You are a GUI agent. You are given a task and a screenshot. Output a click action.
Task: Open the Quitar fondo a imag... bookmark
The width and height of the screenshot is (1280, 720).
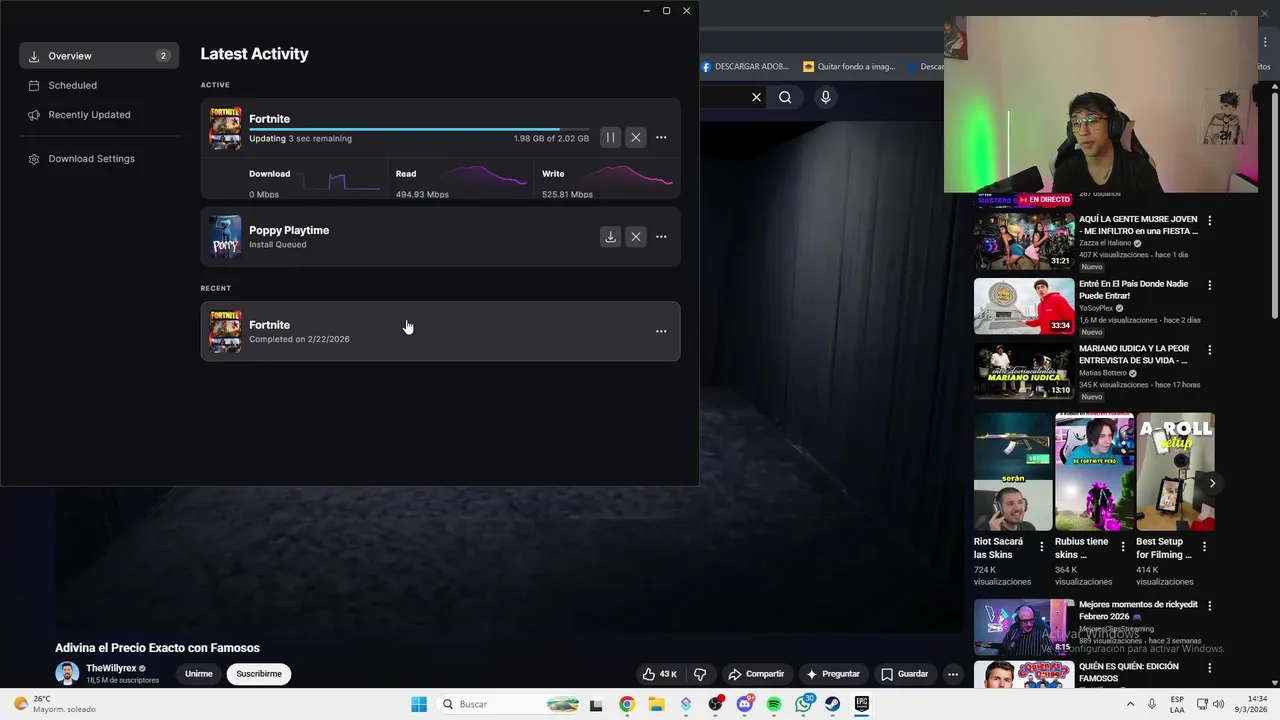coord(849,67)
